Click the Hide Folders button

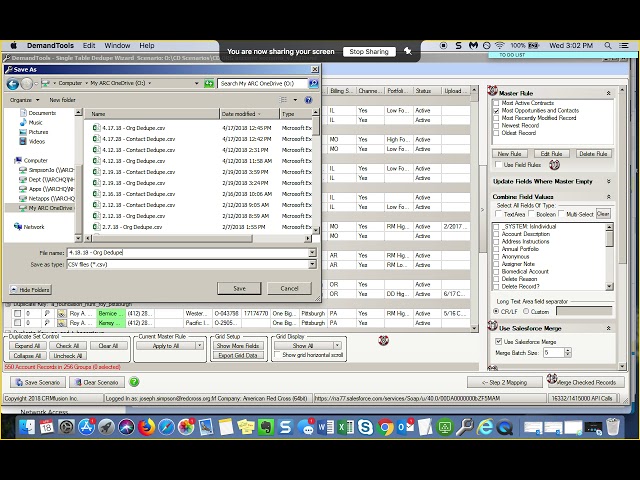30,289
